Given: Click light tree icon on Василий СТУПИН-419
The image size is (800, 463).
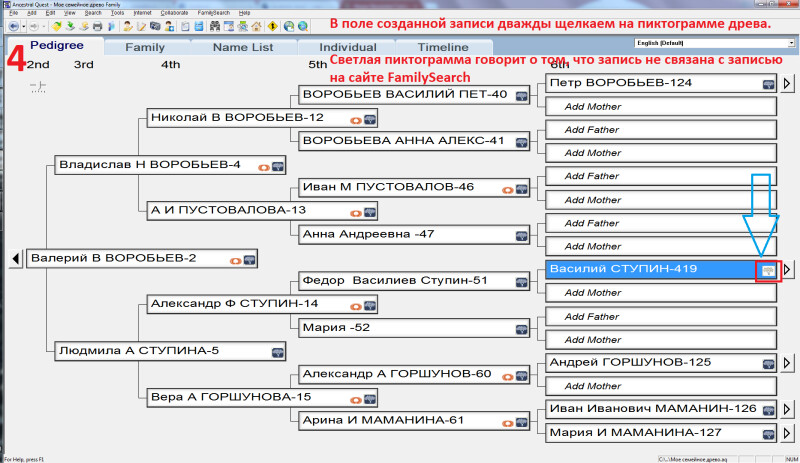Looking at the screenshot, I should (x=768, y=271).
